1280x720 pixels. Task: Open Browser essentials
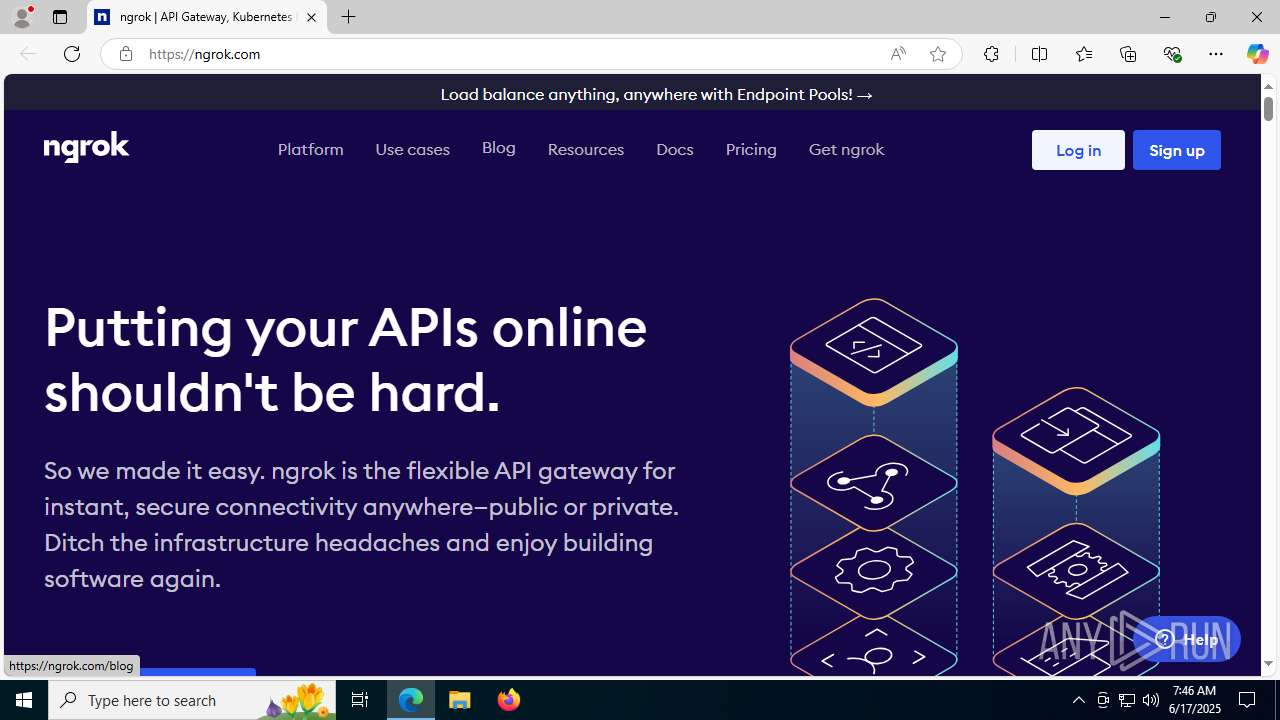(1172, 54)
